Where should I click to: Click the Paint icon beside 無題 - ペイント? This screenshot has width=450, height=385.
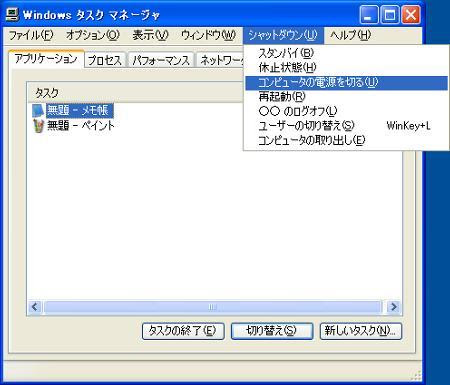38,126
